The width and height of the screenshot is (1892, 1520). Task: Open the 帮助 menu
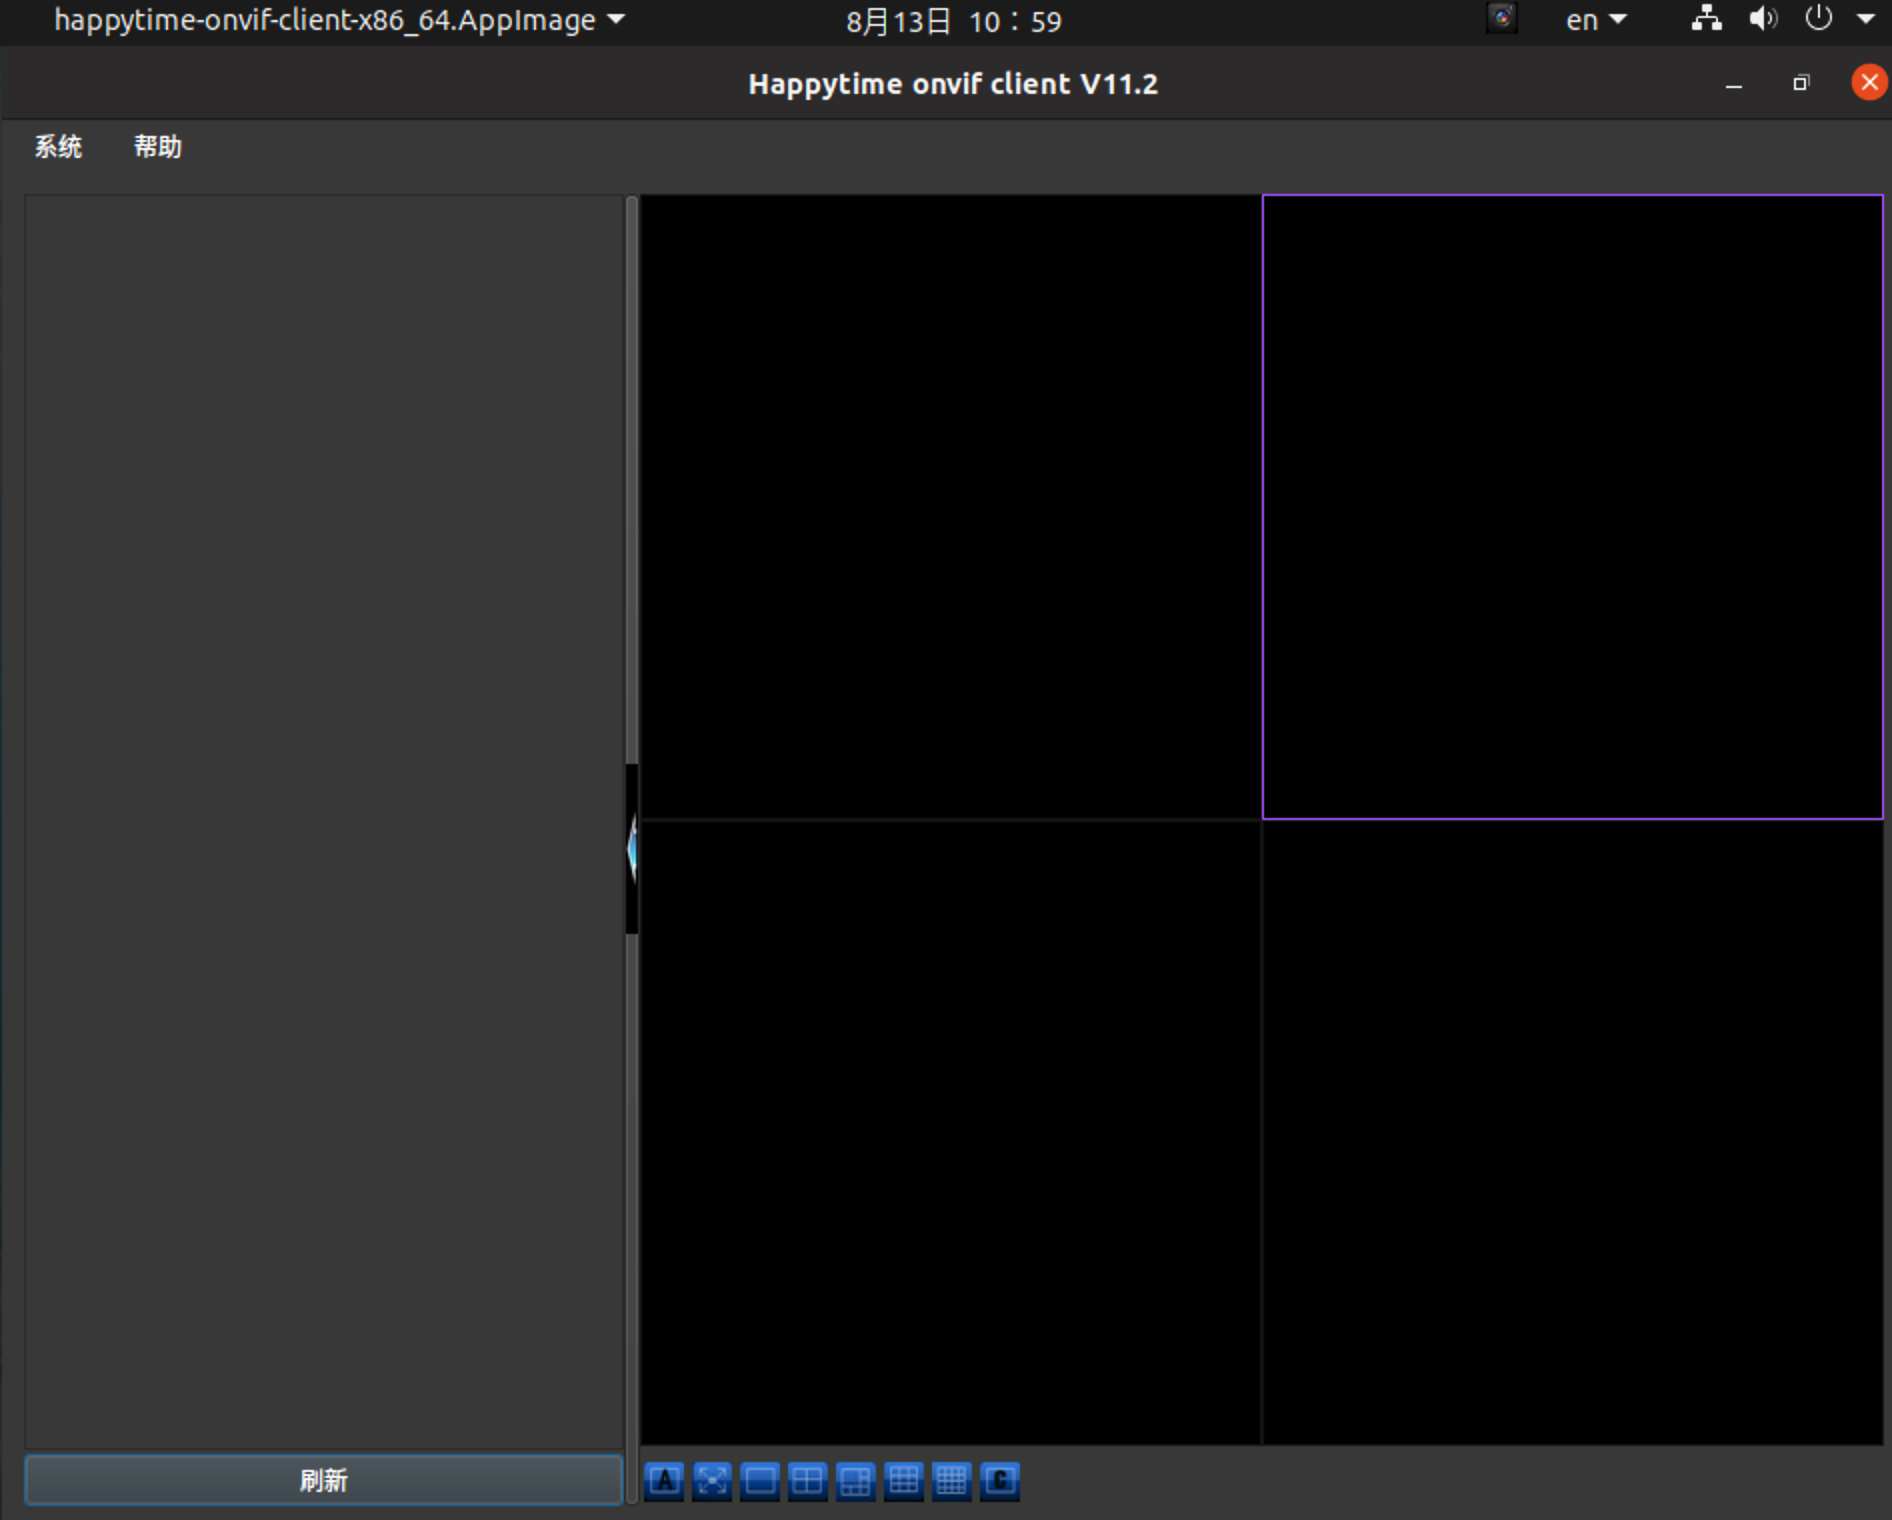[158, 147]
